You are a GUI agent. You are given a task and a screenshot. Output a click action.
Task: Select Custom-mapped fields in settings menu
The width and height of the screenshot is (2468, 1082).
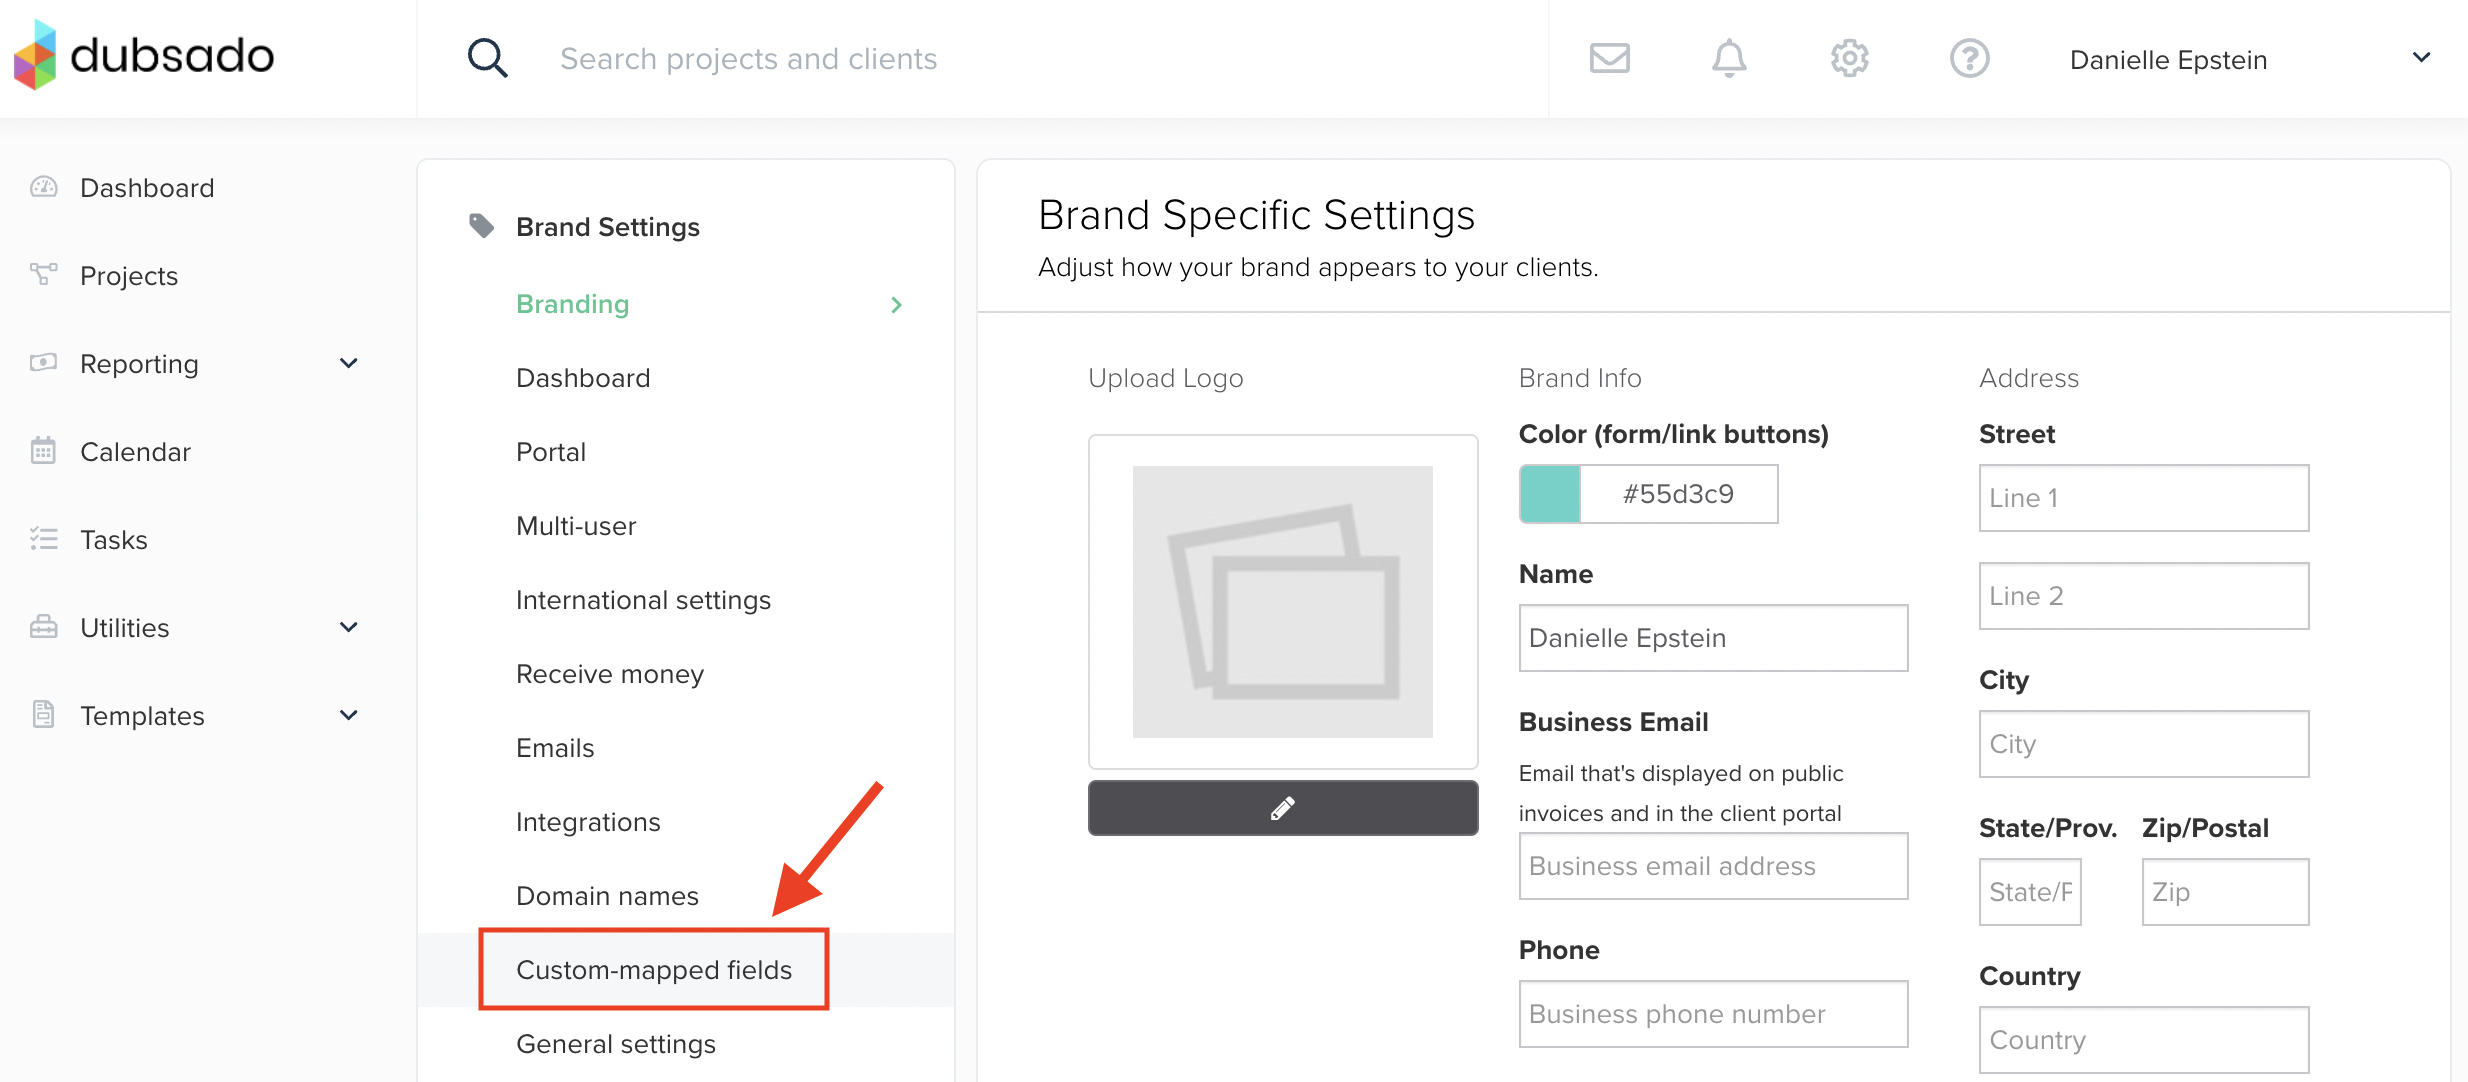(654, 970)
